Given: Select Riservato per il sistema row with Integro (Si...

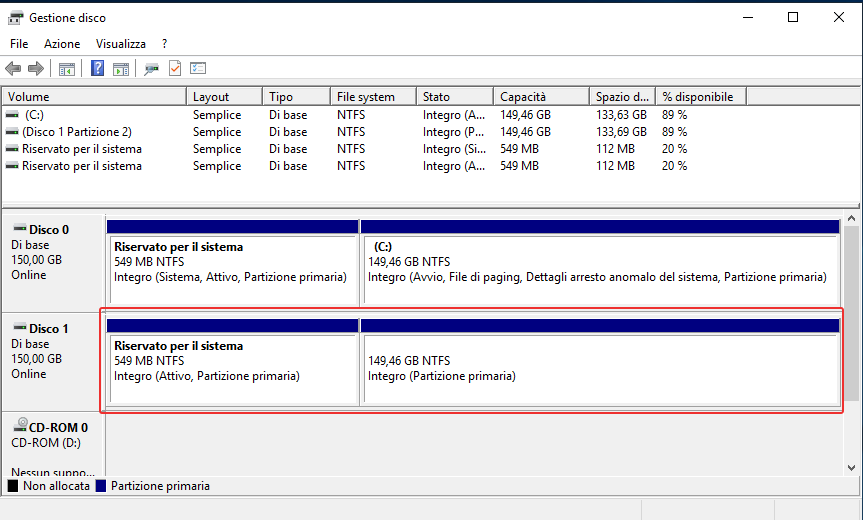Looking at the screenshot, I should pos(347,149).
